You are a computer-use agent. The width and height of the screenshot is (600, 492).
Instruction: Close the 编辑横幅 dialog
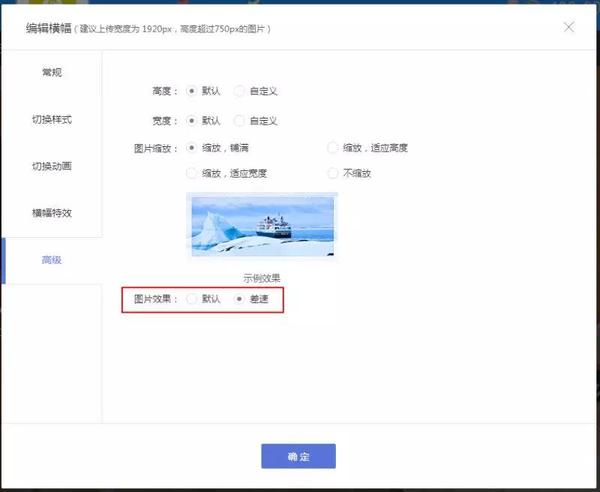pyautogui.click(x=569, y=27)
